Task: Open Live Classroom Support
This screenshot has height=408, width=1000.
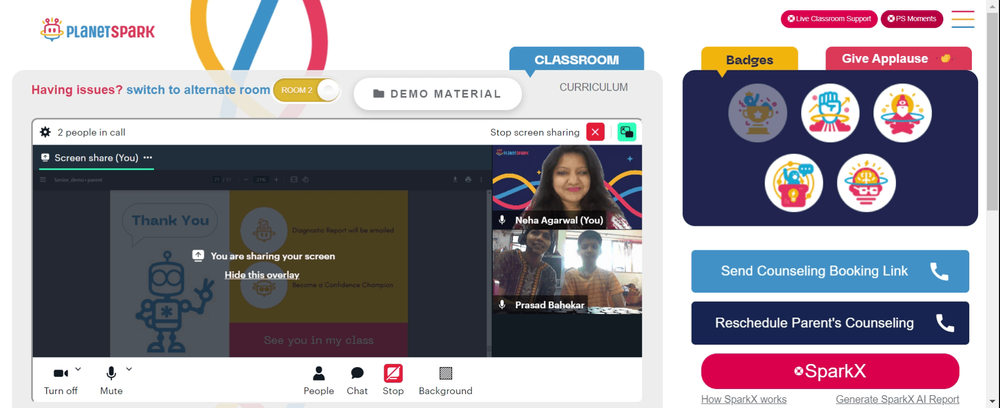Action: click(829, 18)
